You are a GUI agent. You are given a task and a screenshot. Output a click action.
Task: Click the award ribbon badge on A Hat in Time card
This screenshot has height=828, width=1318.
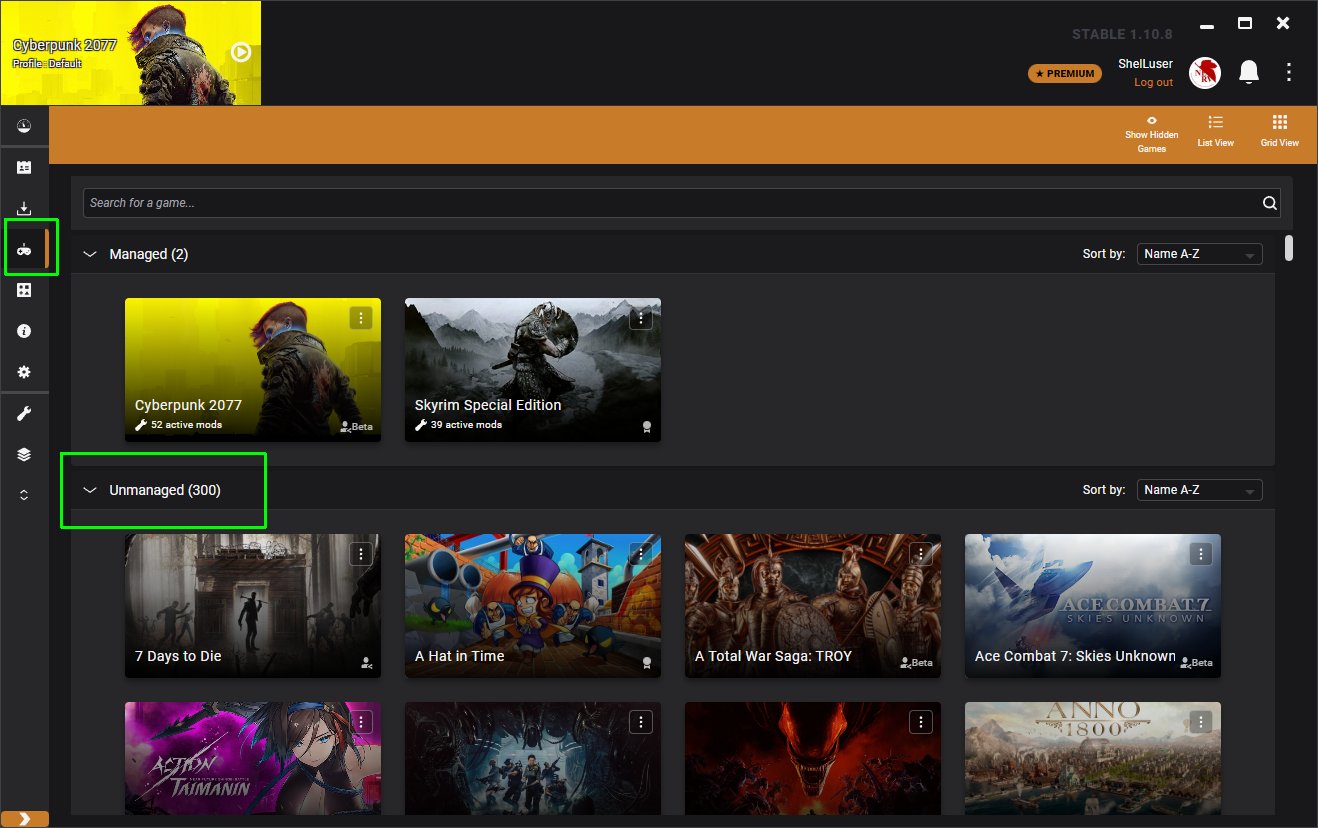(x=647, y=662)
